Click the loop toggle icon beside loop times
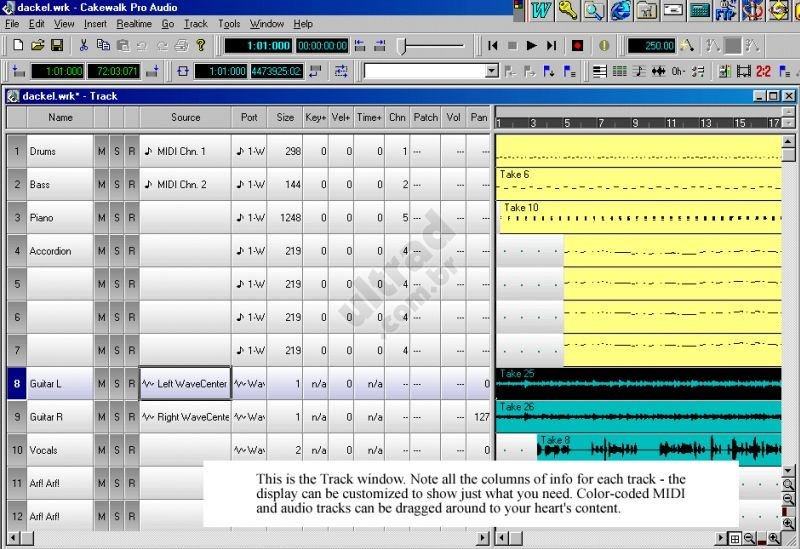Screen dimensions: 800x549 click(x=183, y=71)
